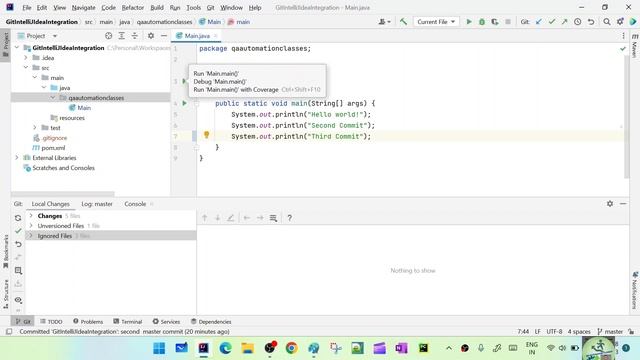The width and height of the screenshot is (640, 360).
Task: Click 4 spaces indent setting in status bar
Action: (579, 331)
